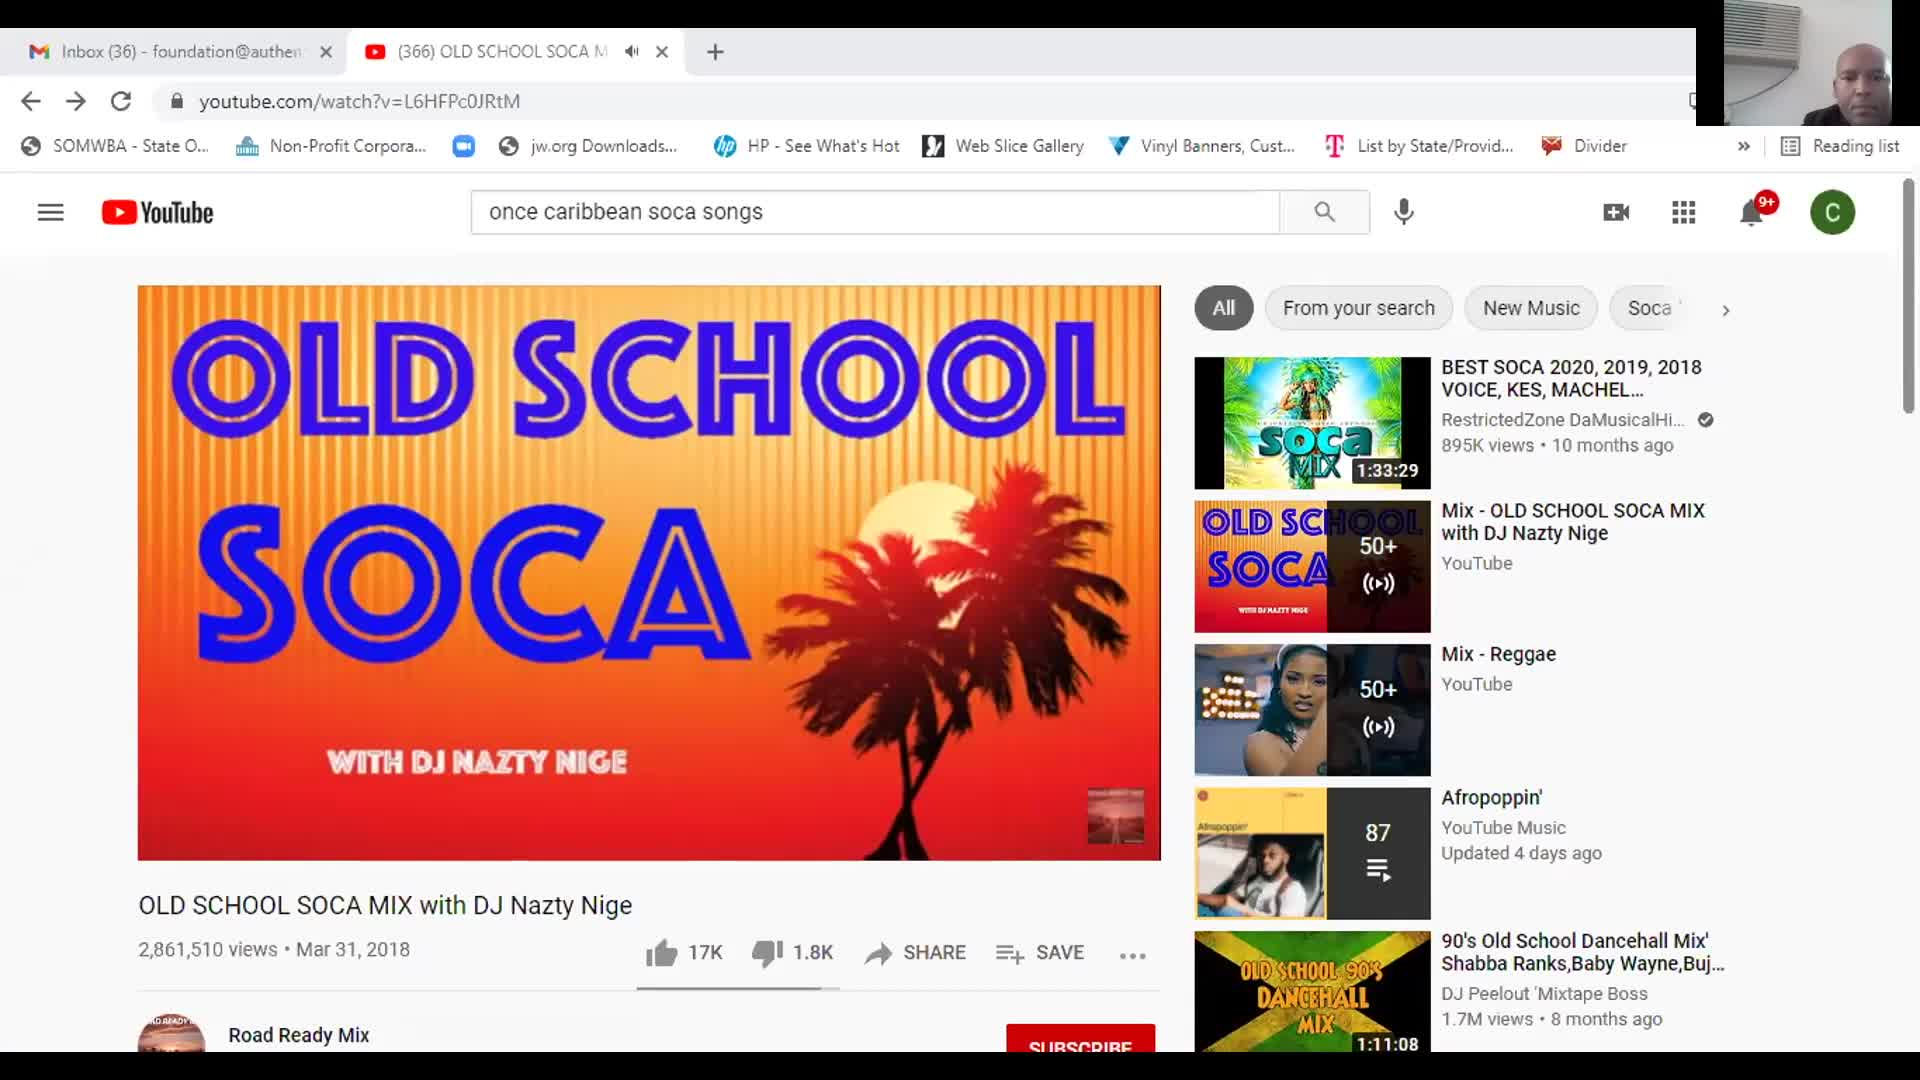Click the search magnifier button
Viewport: 1920px width, 1080px height.
pyautogui.click(x=1324, y=212)
